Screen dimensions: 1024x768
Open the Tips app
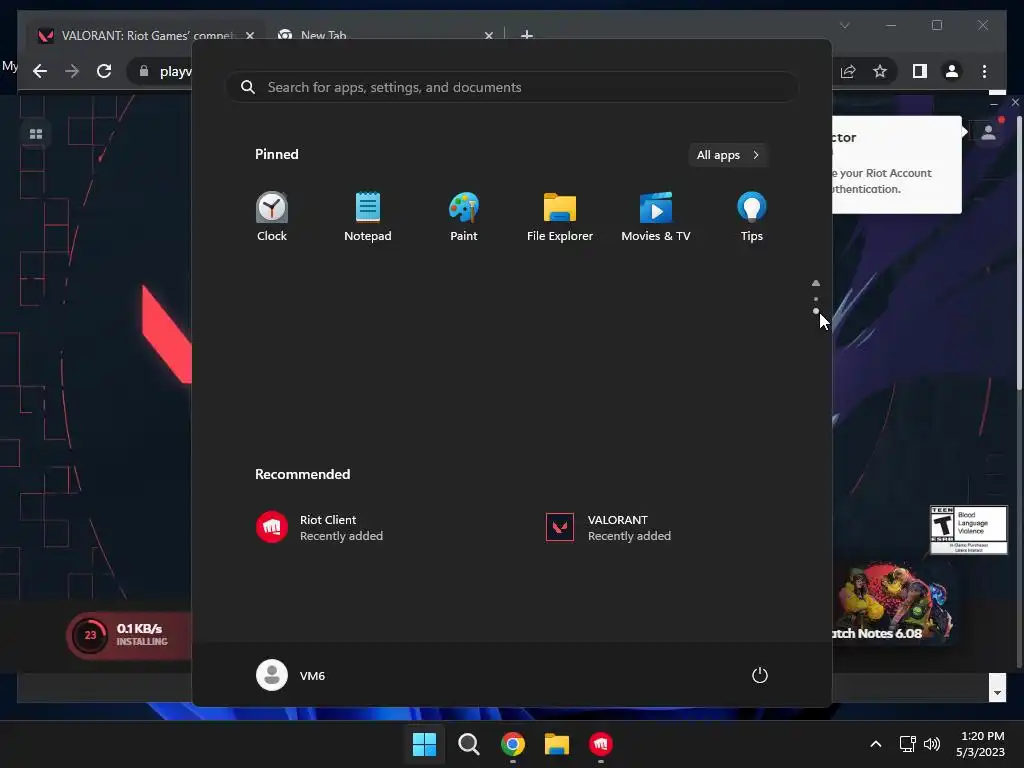(752, 217)
